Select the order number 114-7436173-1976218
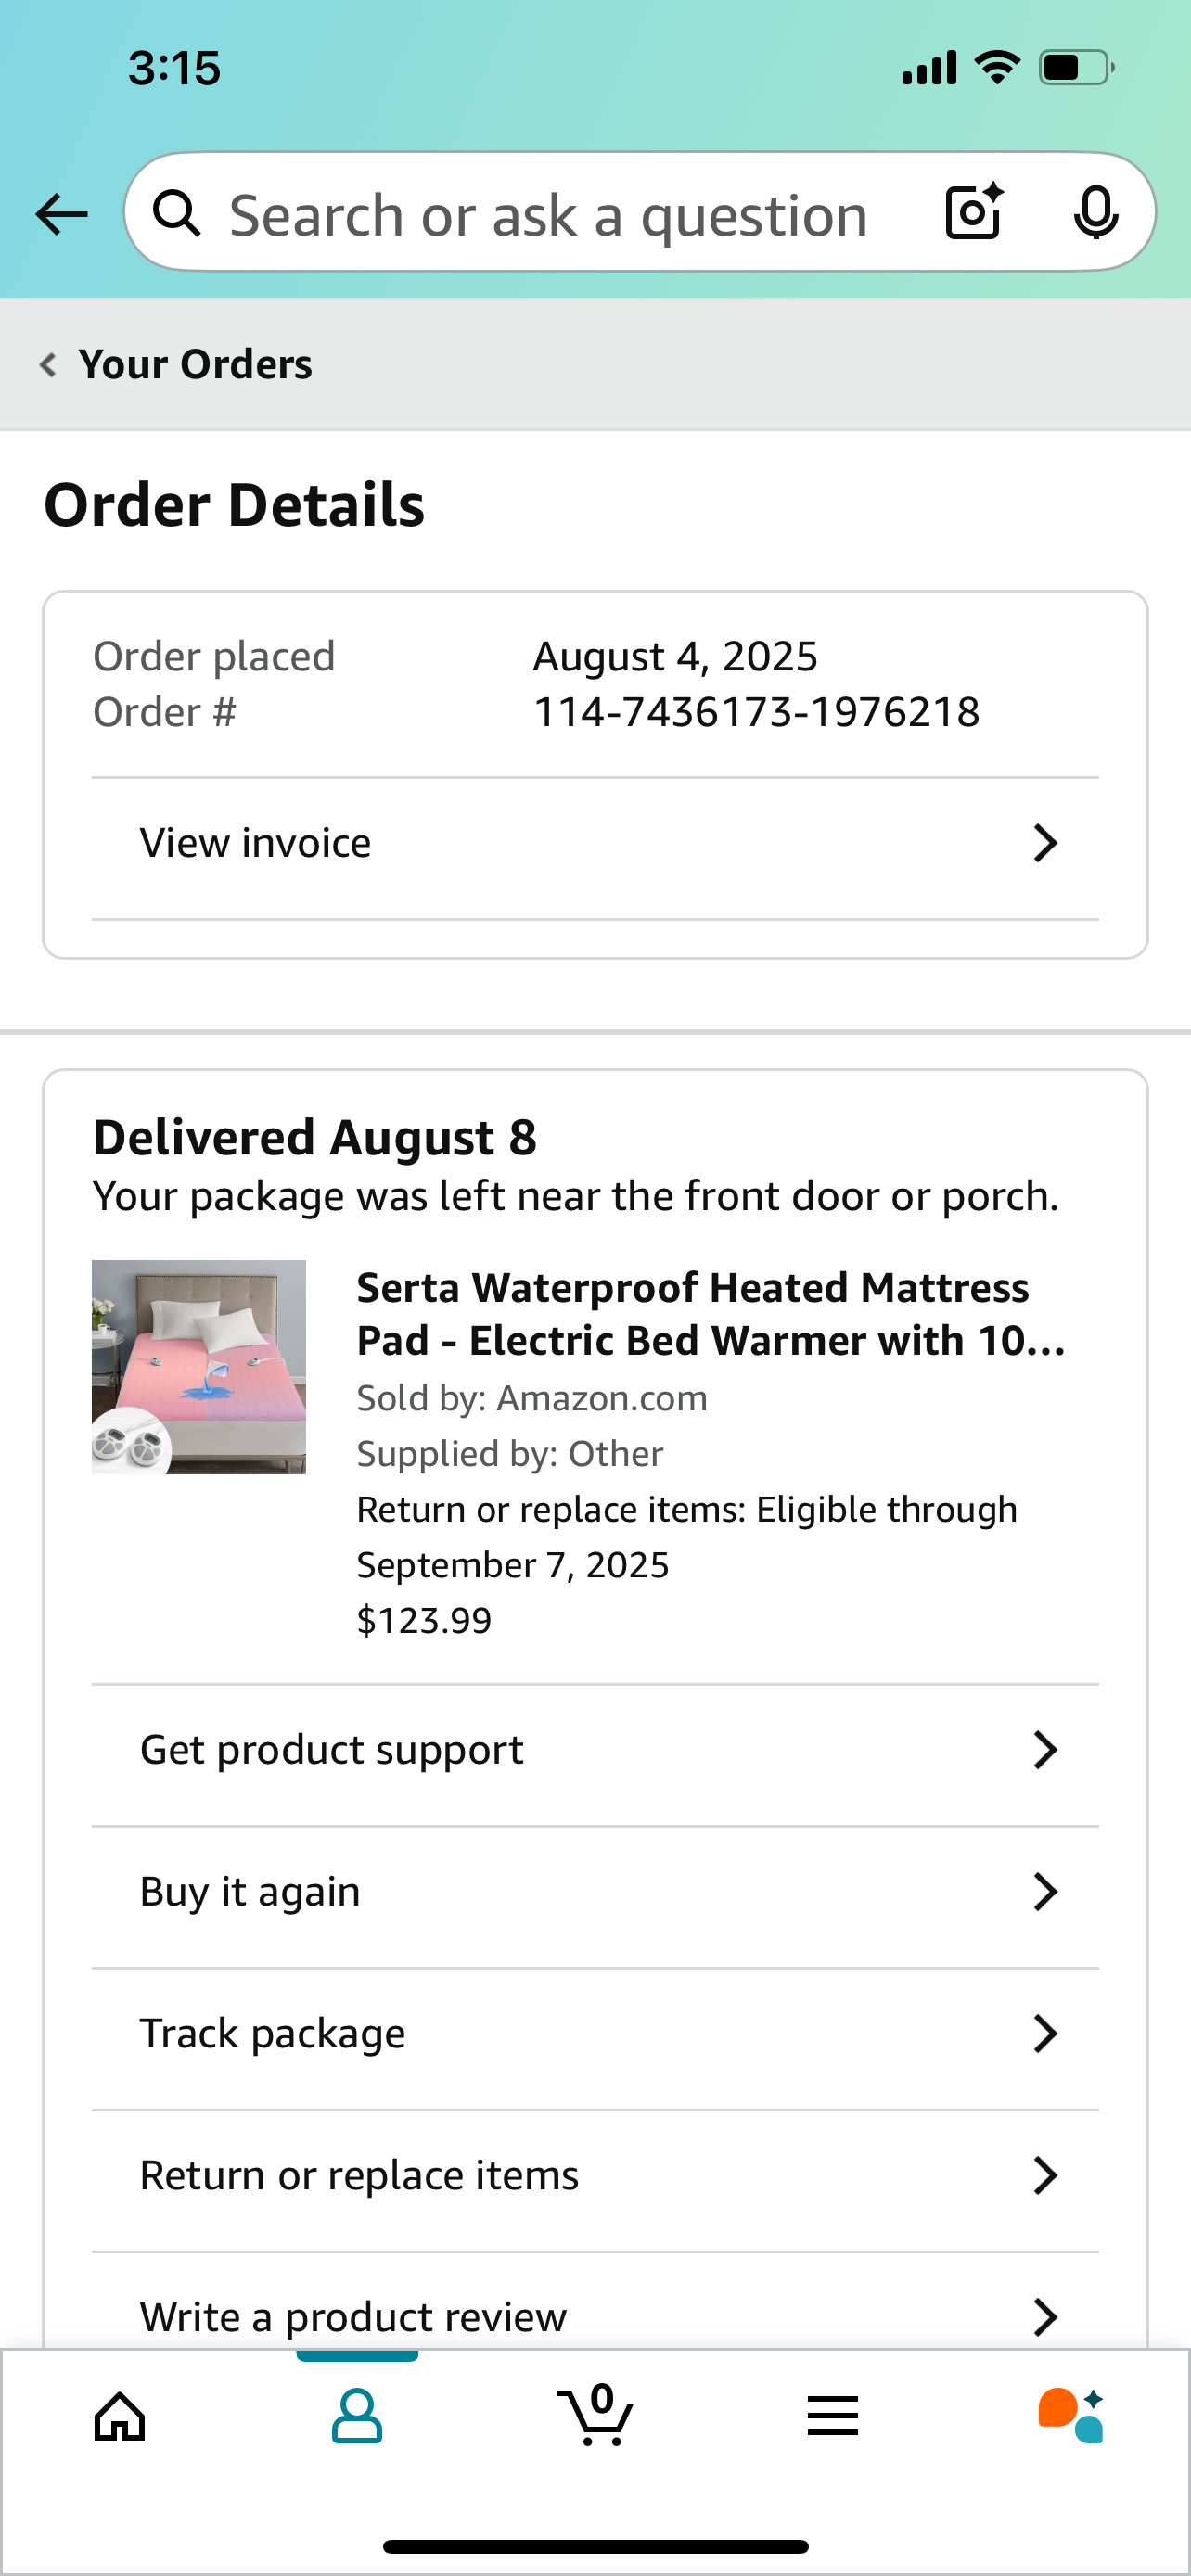 [756, 712]
